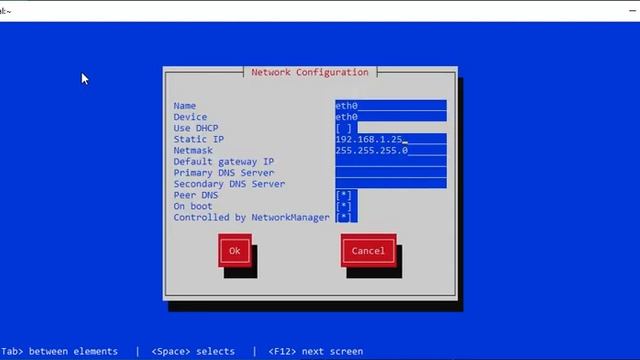Click the Default gateway IP label
The image size is (640, 360).
[224, 162]
